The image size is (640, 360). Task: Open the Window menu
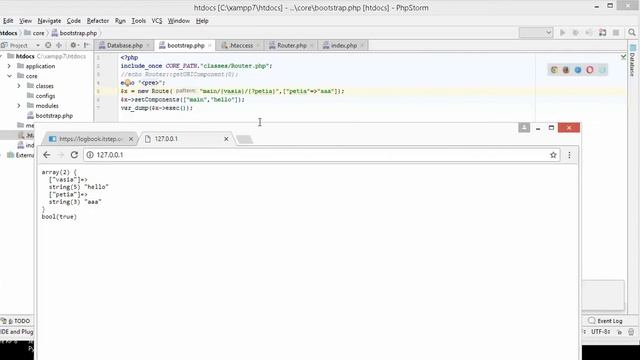click(x=178, y=21)
